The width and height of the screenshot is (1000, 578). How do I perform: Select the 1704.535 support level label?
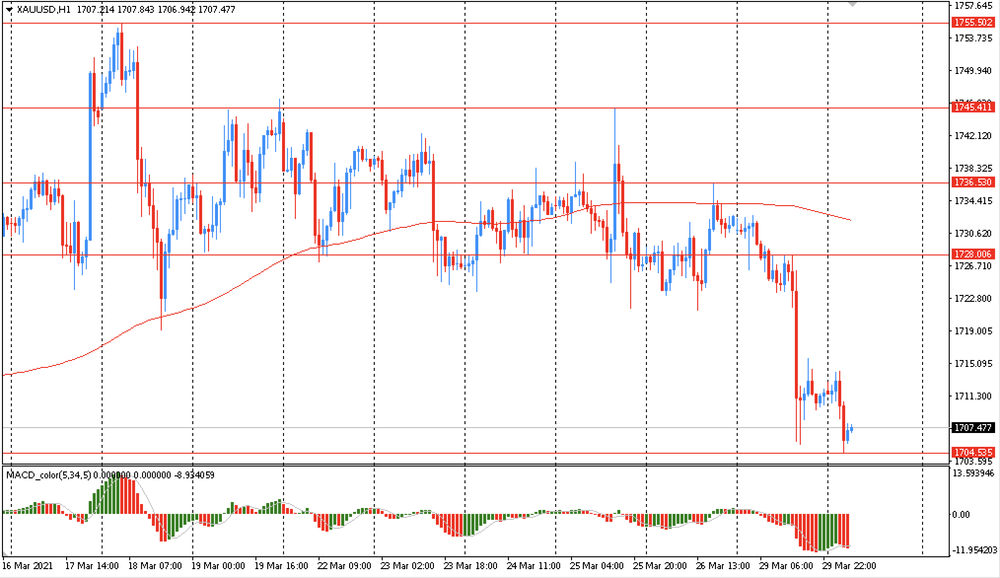click(x=971, y=452)
